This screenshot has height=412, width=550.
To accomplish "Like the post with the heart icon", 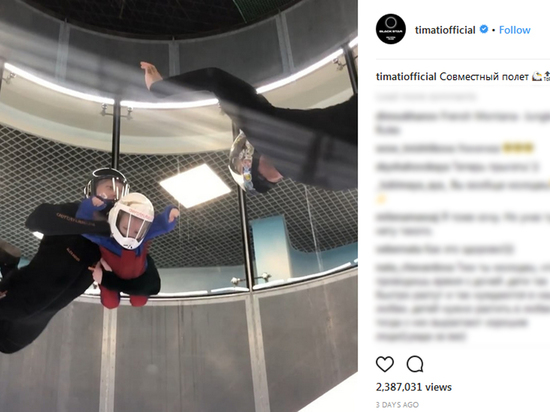I will pos(385,364).
